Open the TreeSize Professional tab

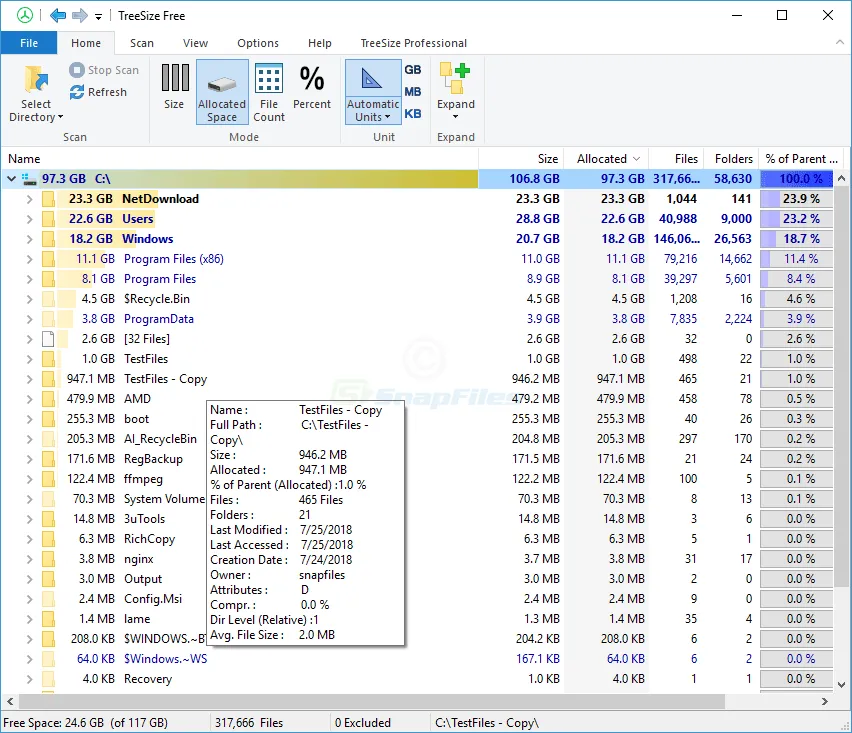[414, 43]
